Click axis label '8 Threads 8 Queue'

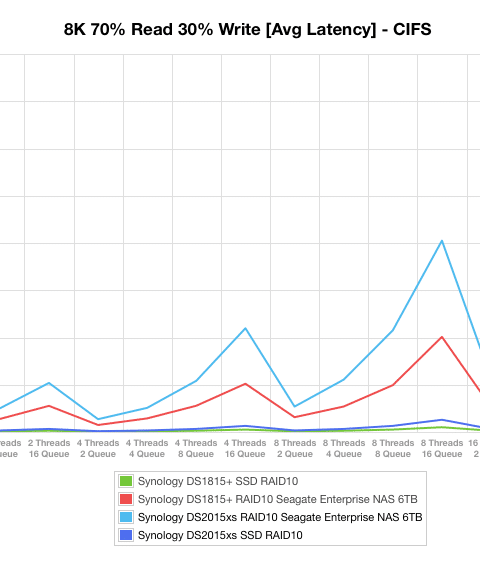tap(393, 448)
